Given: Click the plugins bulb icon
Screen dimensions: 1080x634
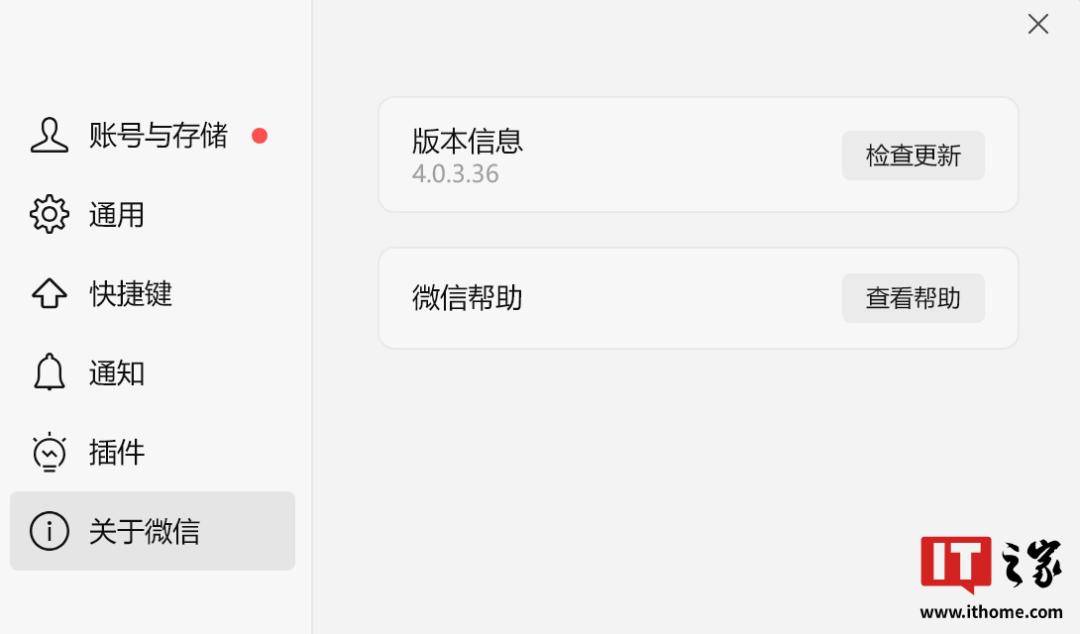Looking at the screenshot, I should pos(49,452).
